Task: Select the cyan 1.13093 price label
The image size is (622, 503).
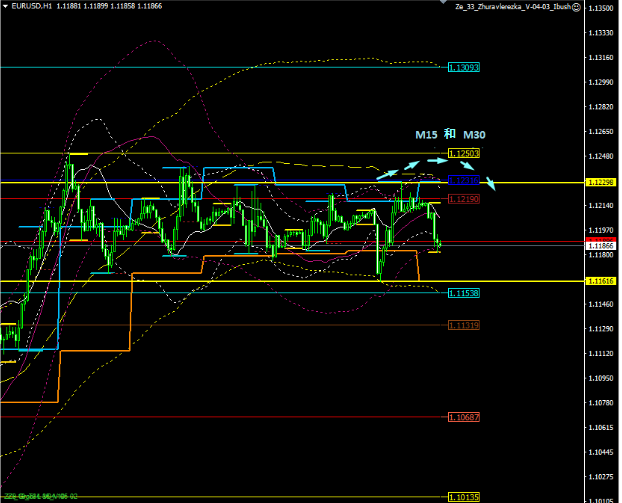Action: [x=464, y=67]
